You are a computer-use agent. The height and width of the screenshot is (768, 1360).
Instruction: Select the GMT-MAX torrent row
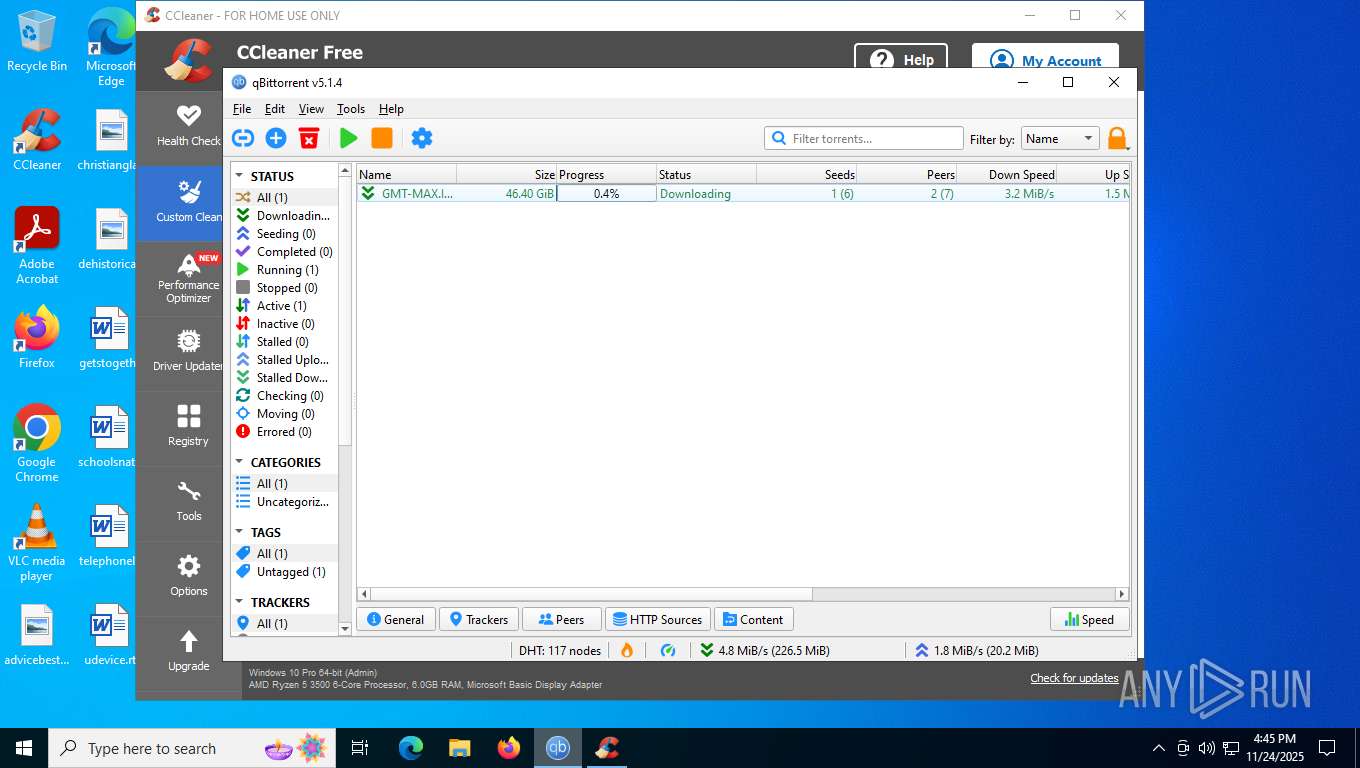click(742, 194)
